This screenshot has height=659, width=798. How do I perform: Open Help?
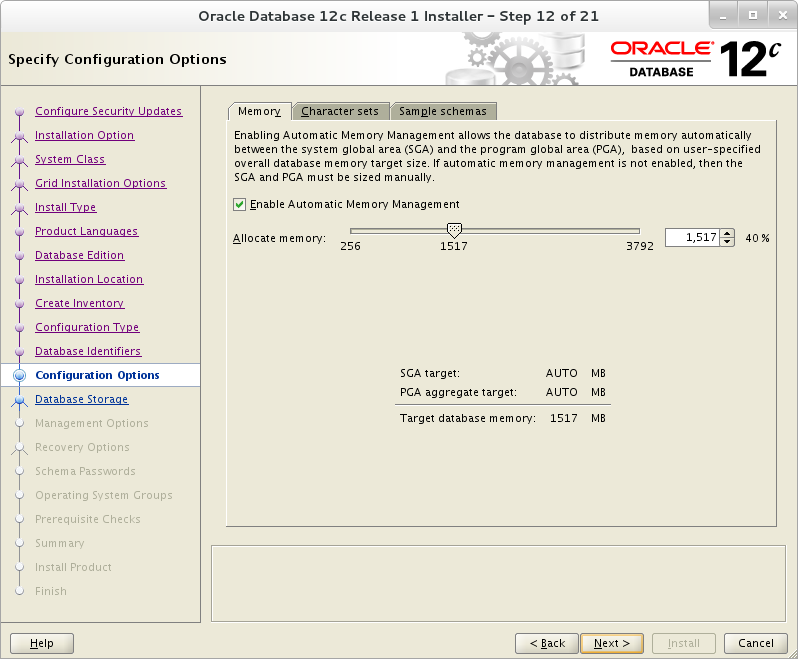tap(42, 643)
